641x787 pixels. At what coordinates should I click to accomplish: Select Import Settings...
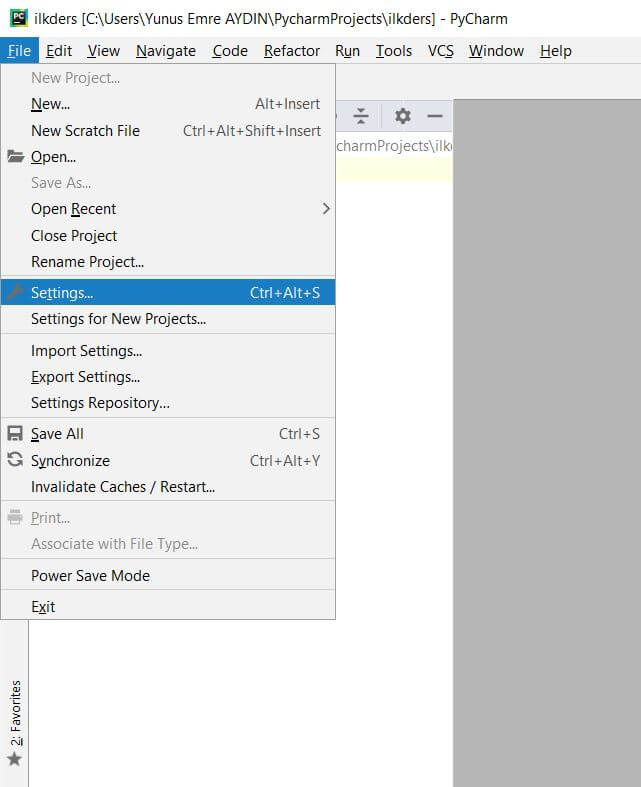pyautogui.click(x=168, y=350)
